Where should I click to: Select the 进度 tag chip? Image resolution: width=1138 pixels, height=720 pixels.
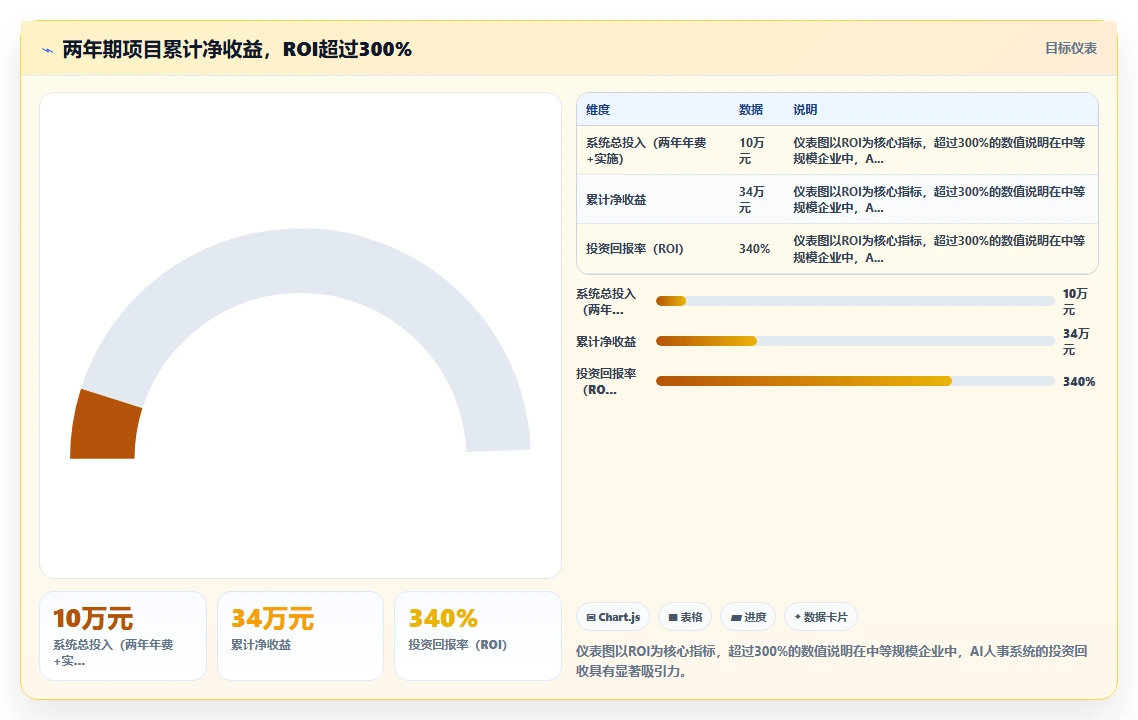748,617
